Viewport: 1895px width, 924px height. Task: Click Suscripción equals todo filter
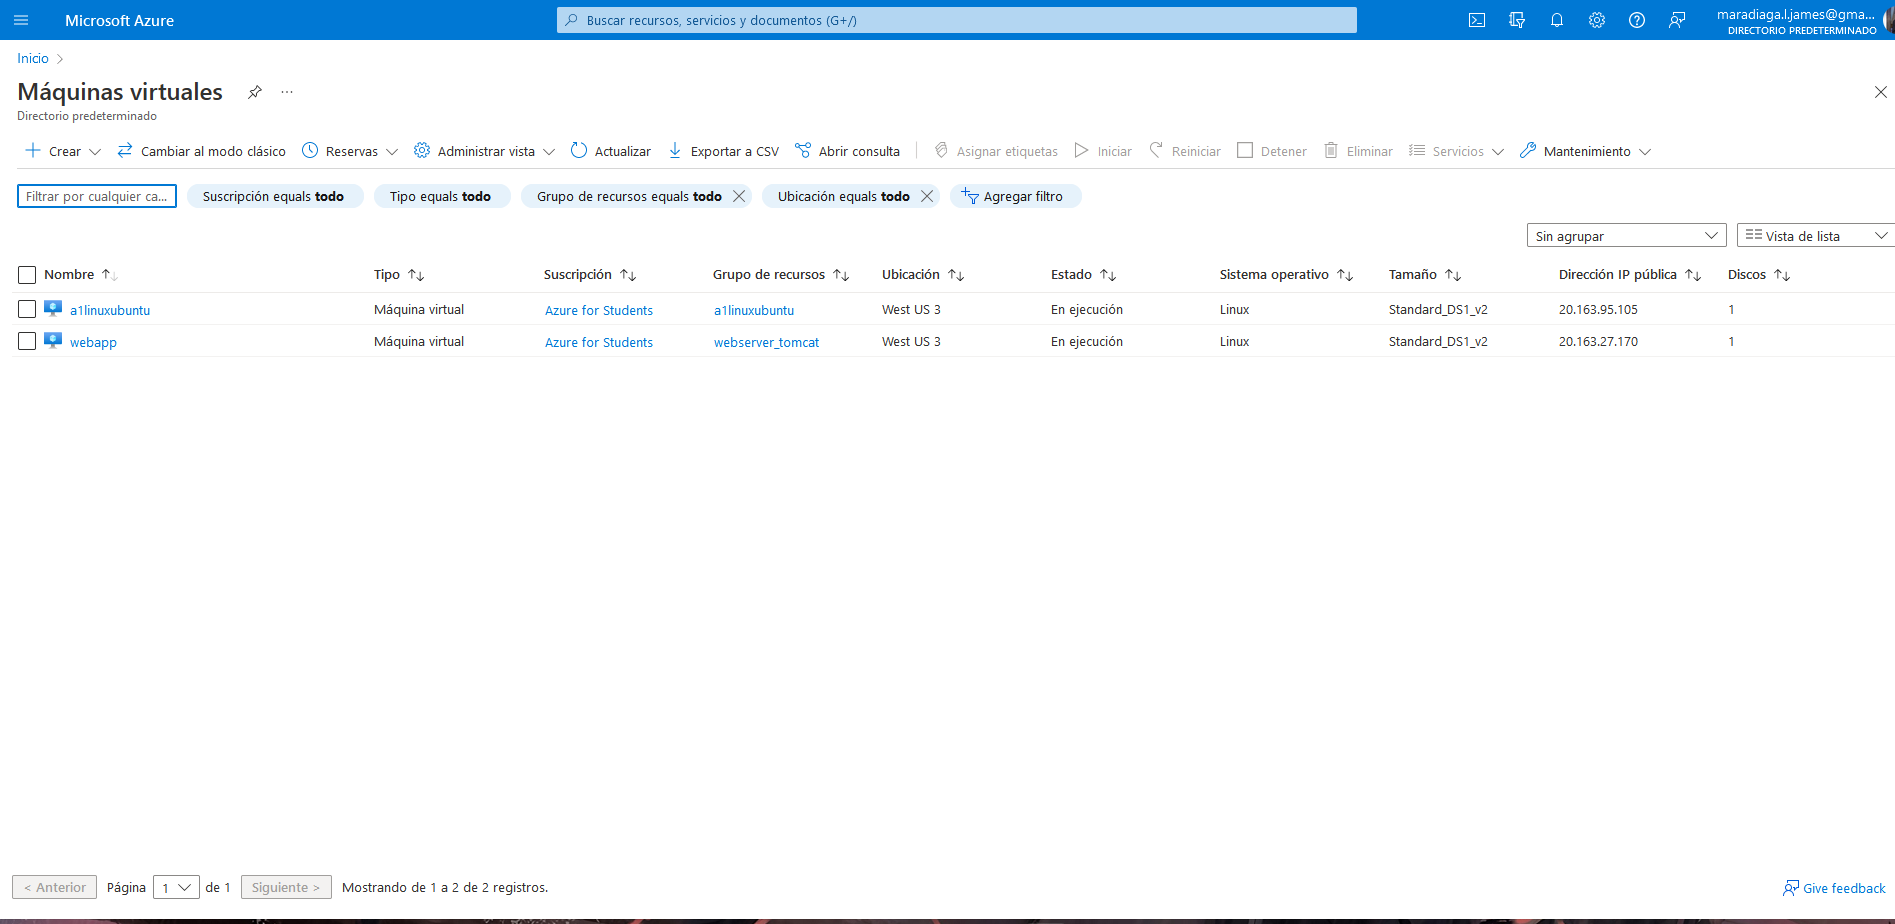tap(275, 196)
